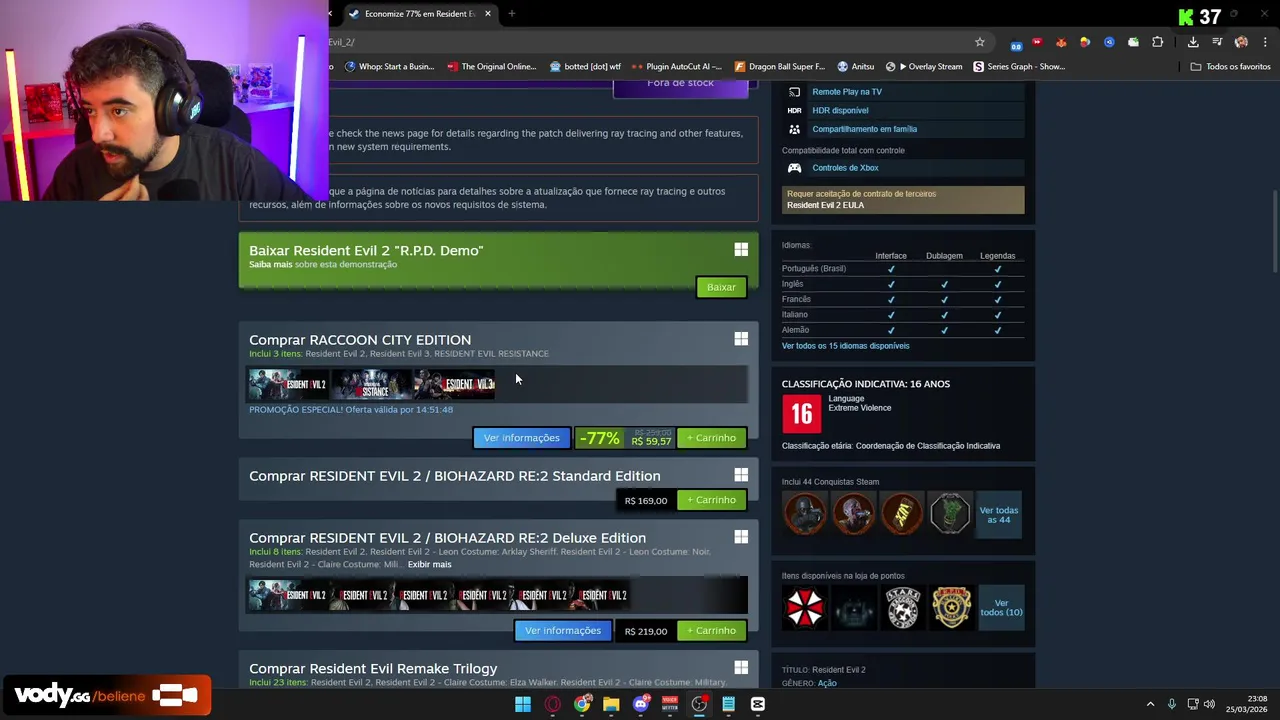Add Deluxe Edition to cart
1280x720 pixels.
coord(711,631)
